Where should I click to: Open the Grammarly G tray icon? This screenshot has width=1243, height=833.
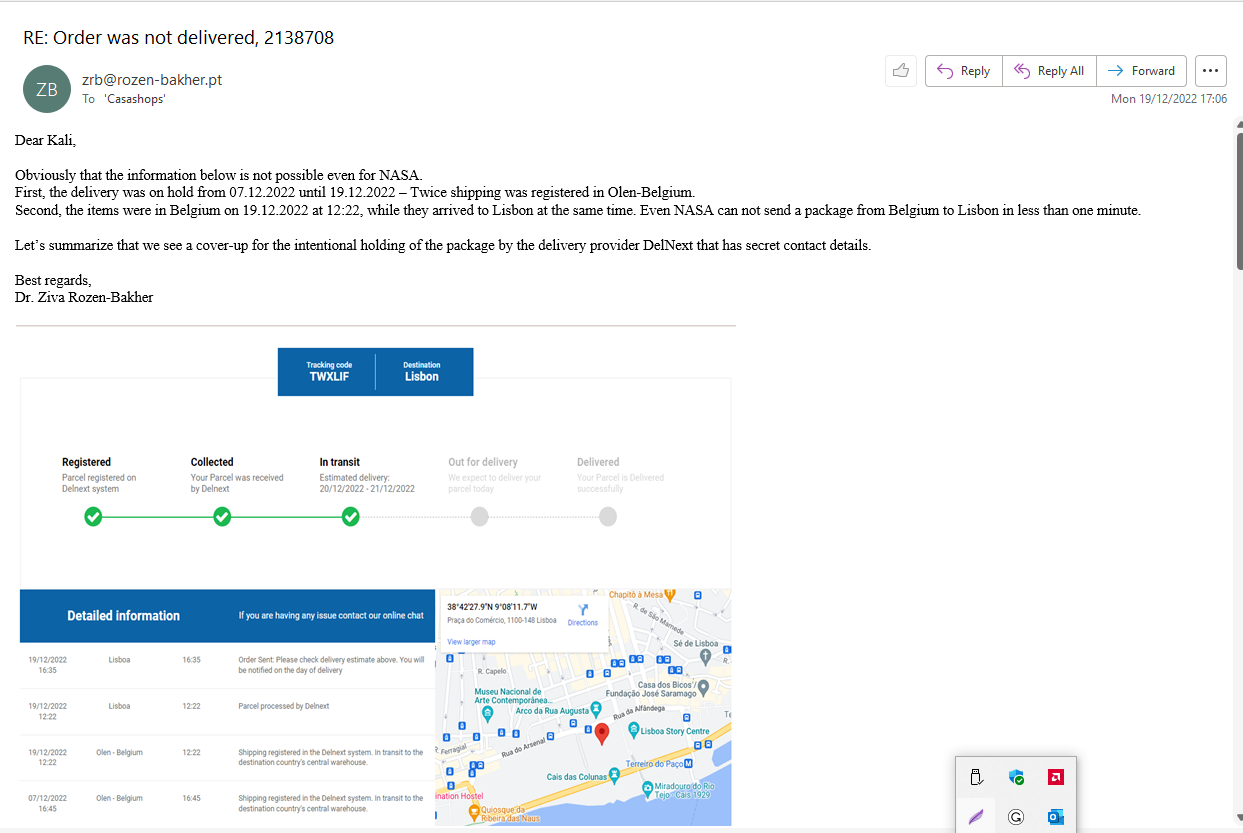pyautogui.click(x=1016, y=817)
